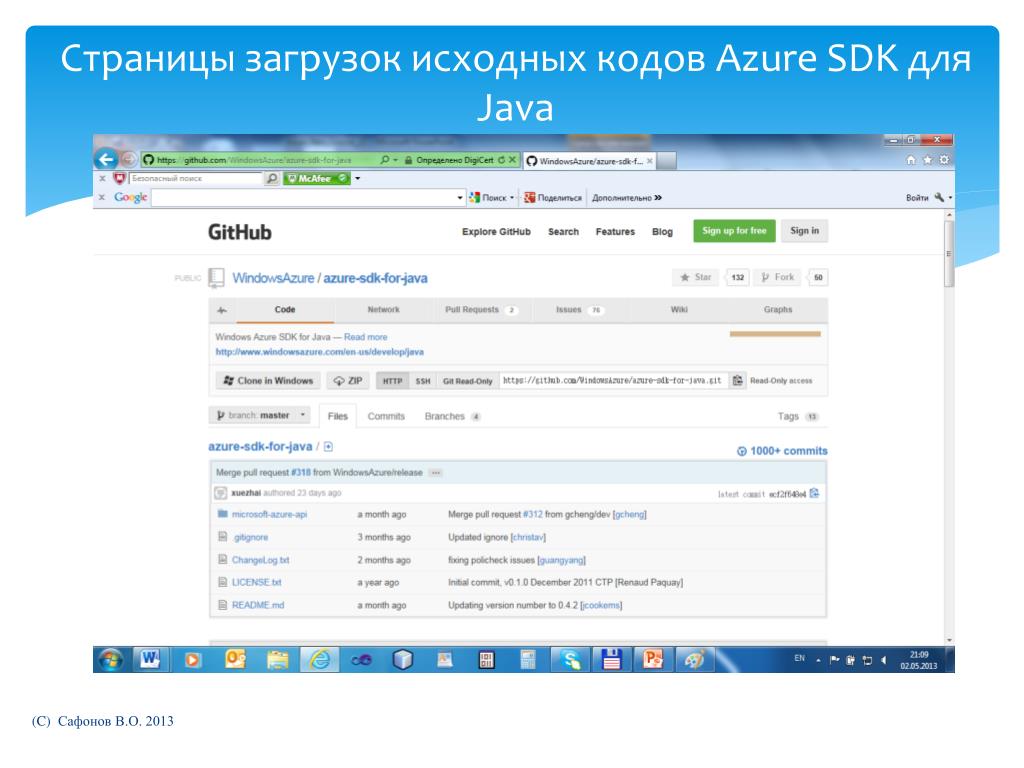Switch the clone URL to SSH
1024x768 pixels.
(x=423, y=381)
